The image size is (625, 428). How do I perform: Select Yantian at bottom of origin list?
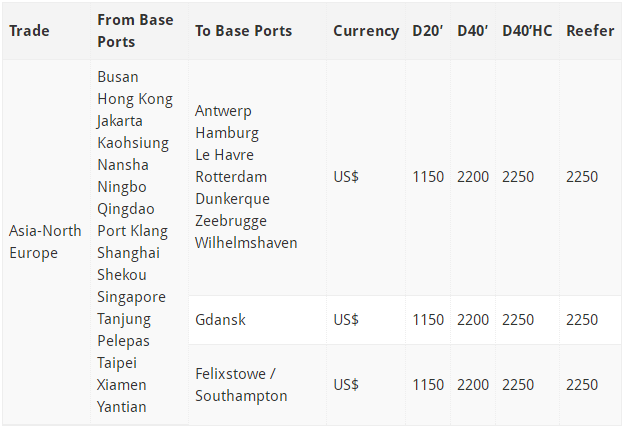[122, 407]
